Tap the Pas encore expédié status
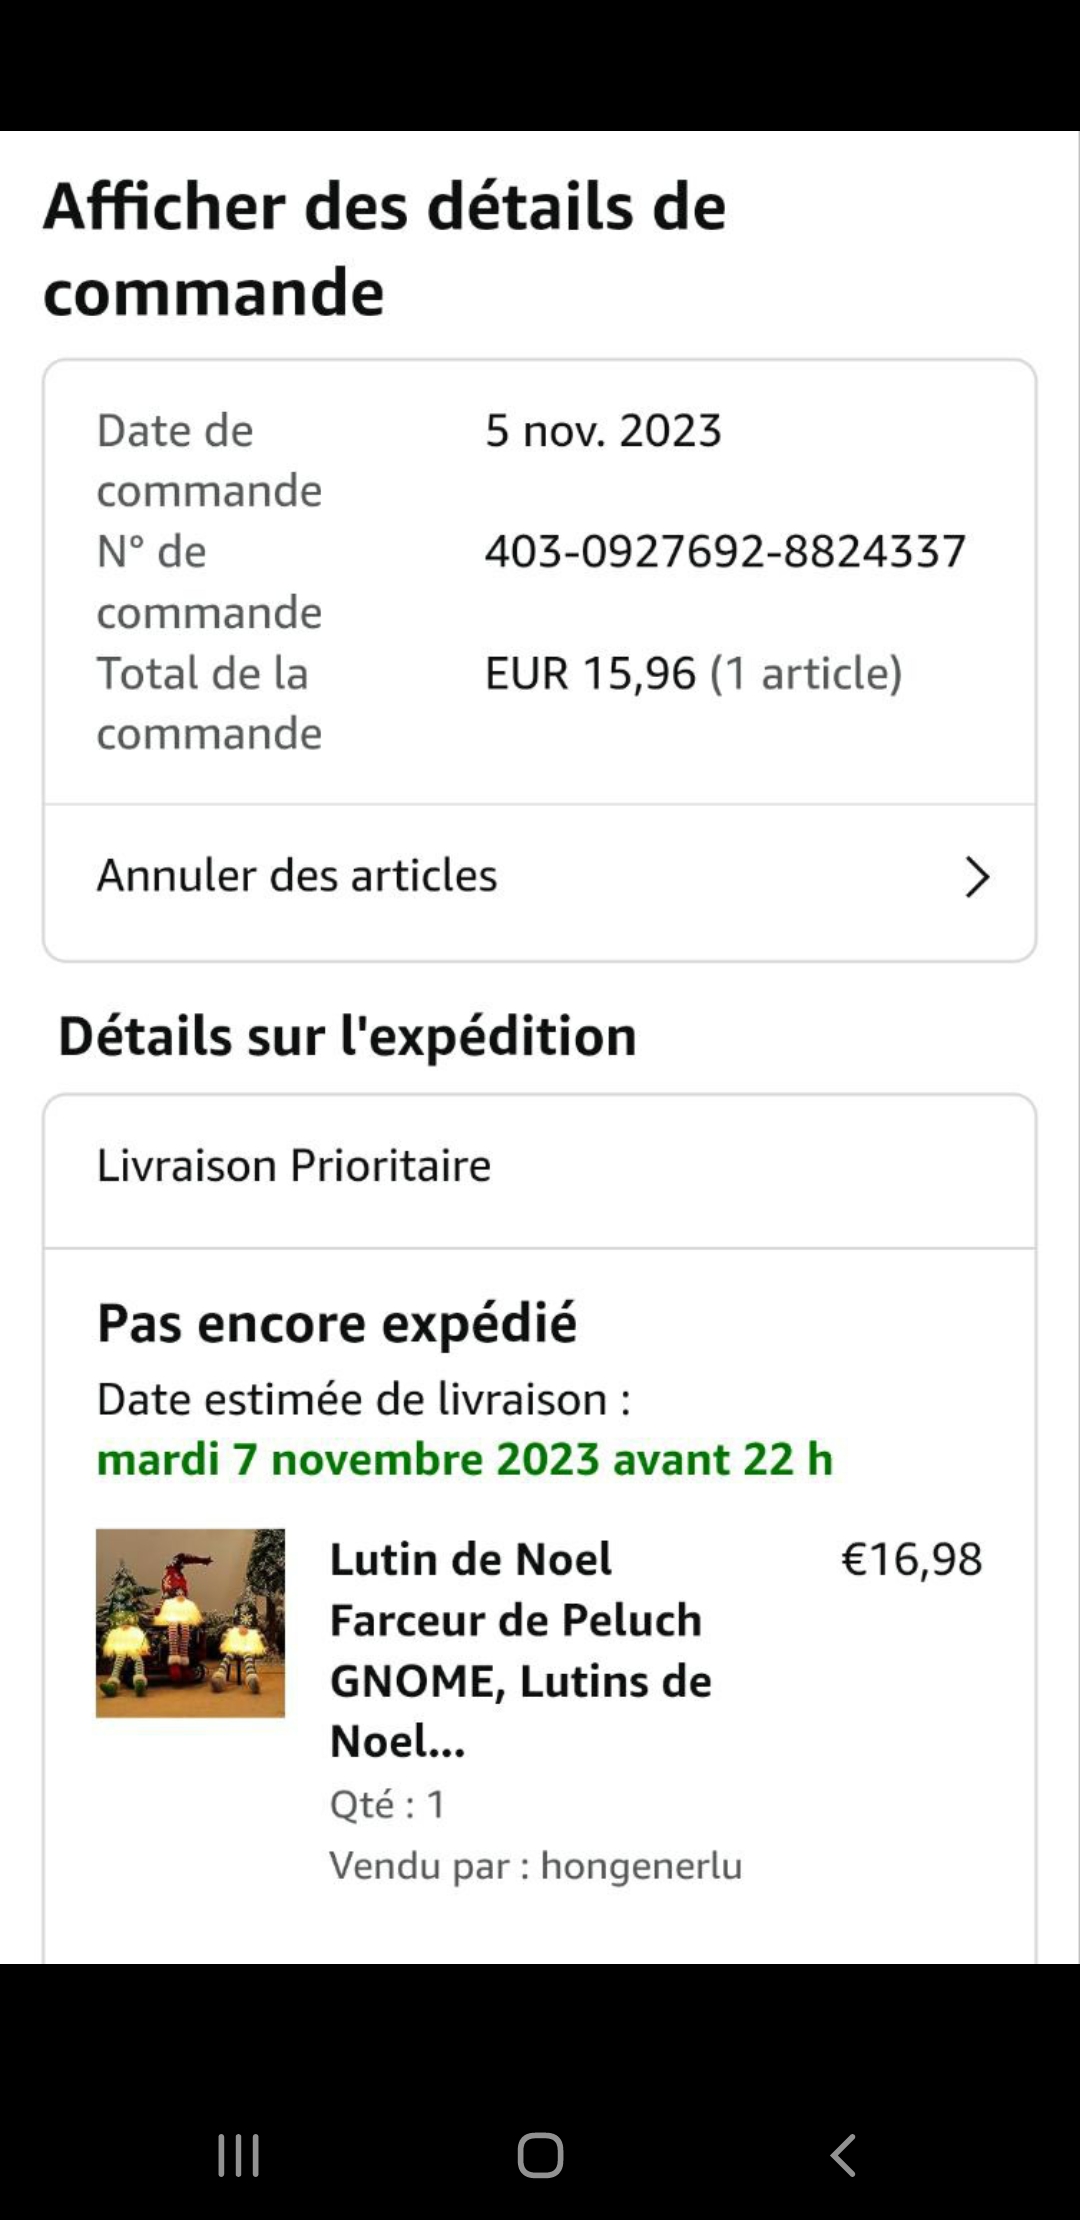 click(337, 1323)
